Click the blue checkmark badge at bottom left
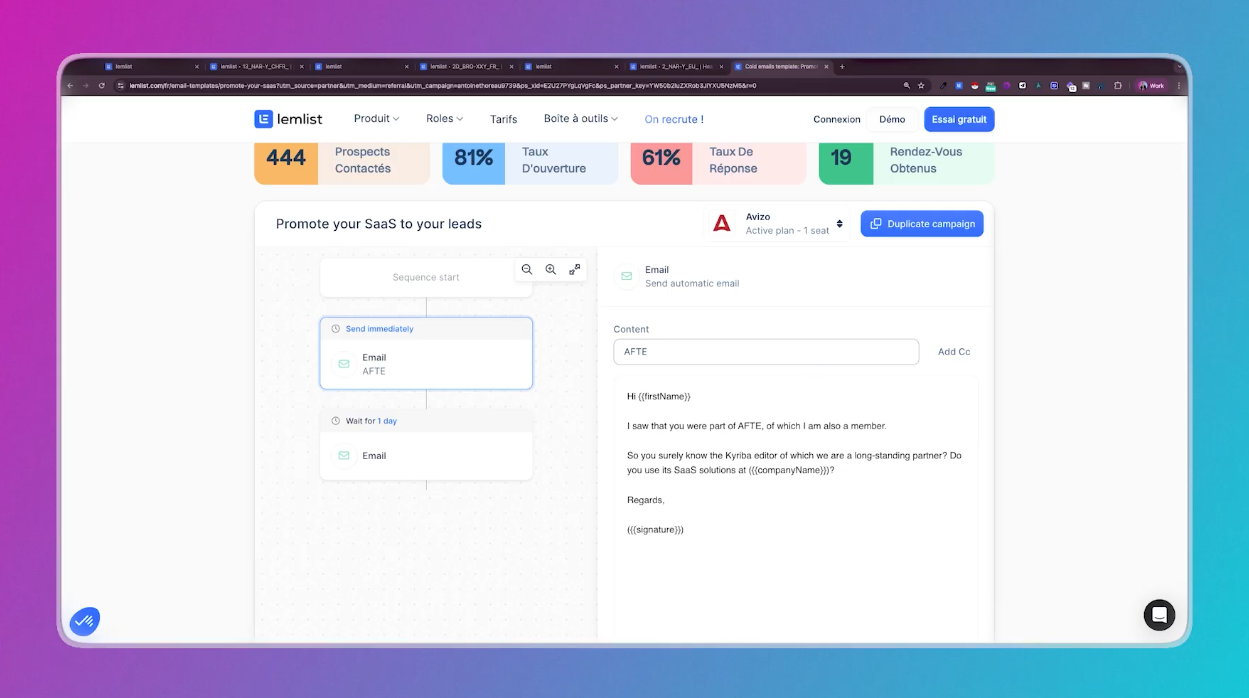The width and height of the screenshot is (1249, 698). point(85,621)
